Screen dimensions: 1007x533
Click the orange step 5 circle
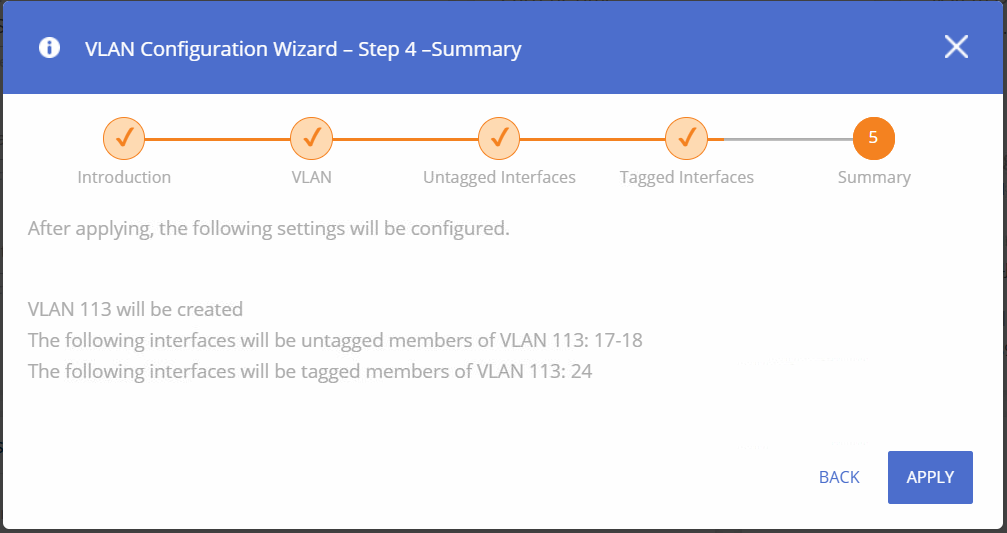[x=873, y=138]
